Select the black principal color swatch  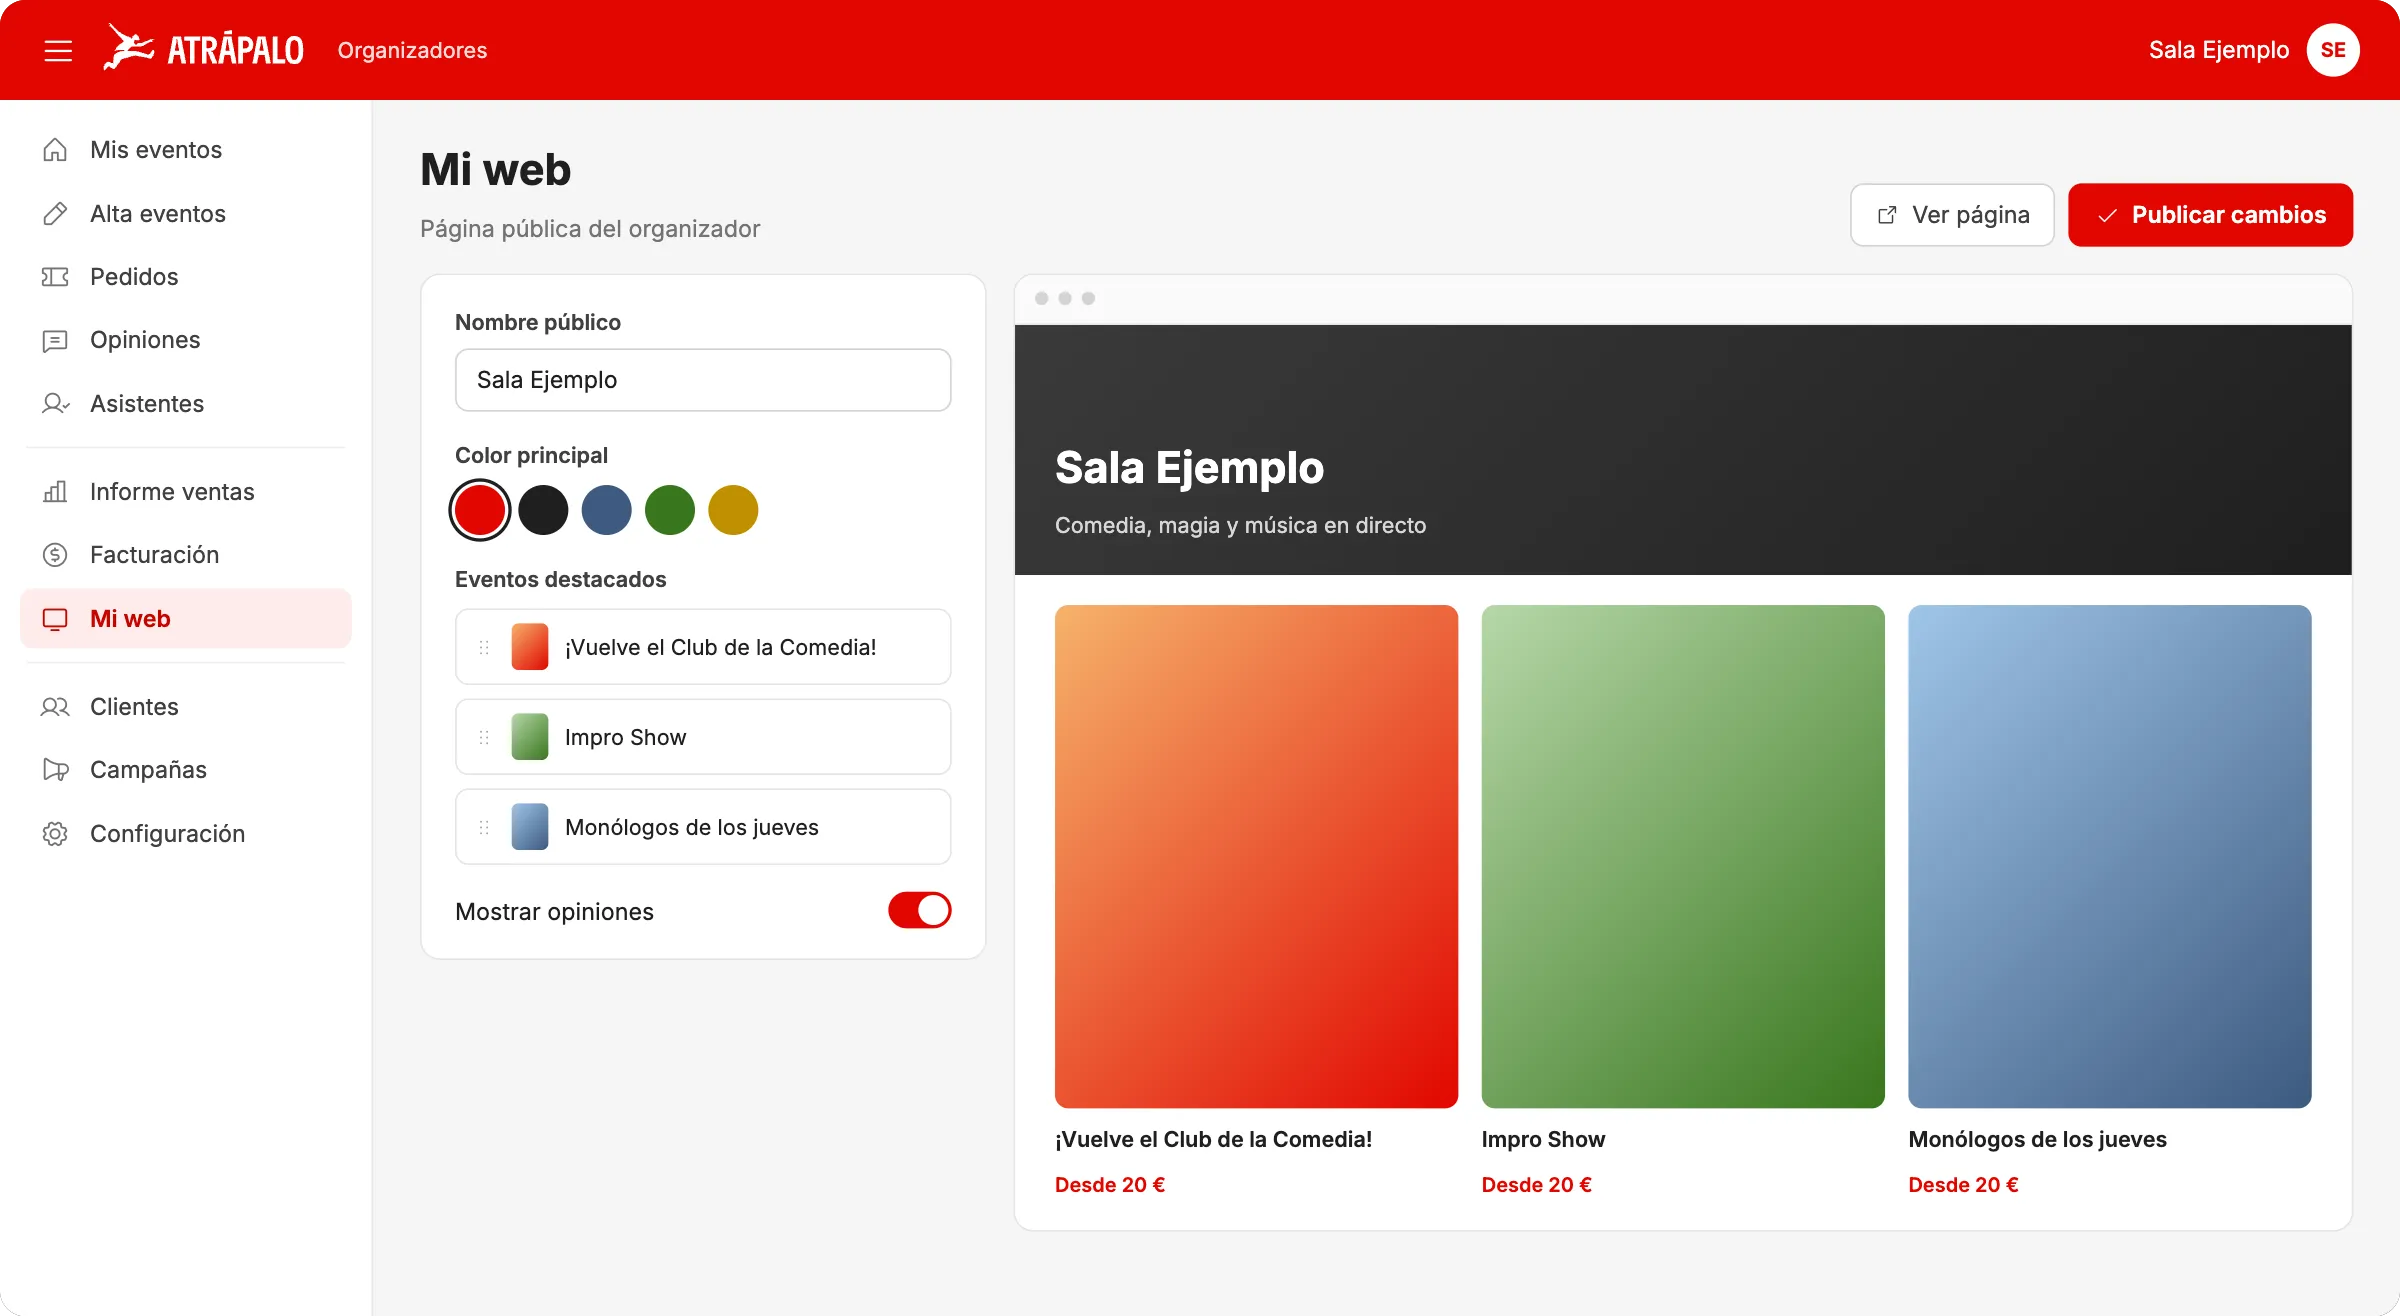(543, 510)
